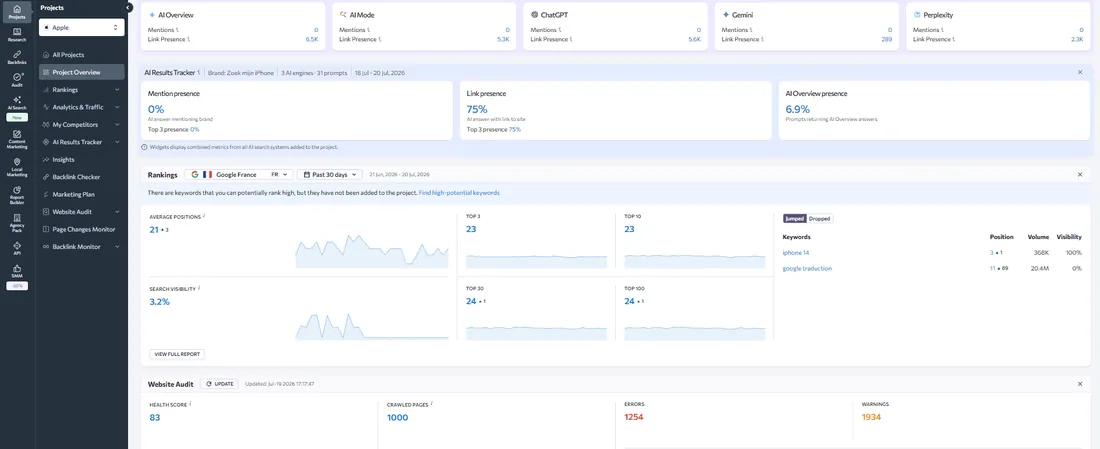The height and width of the screenshot is (449, 1100).
Task: Collapse the Projects sidebar panel arrow
Action: (x=128, y=7)
